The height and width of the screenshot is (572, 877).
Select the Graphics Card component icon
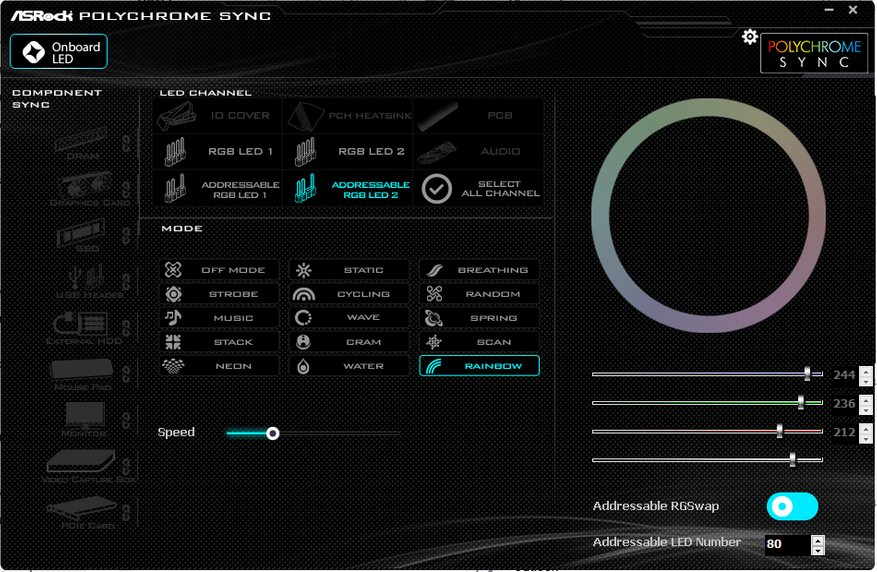84,185
